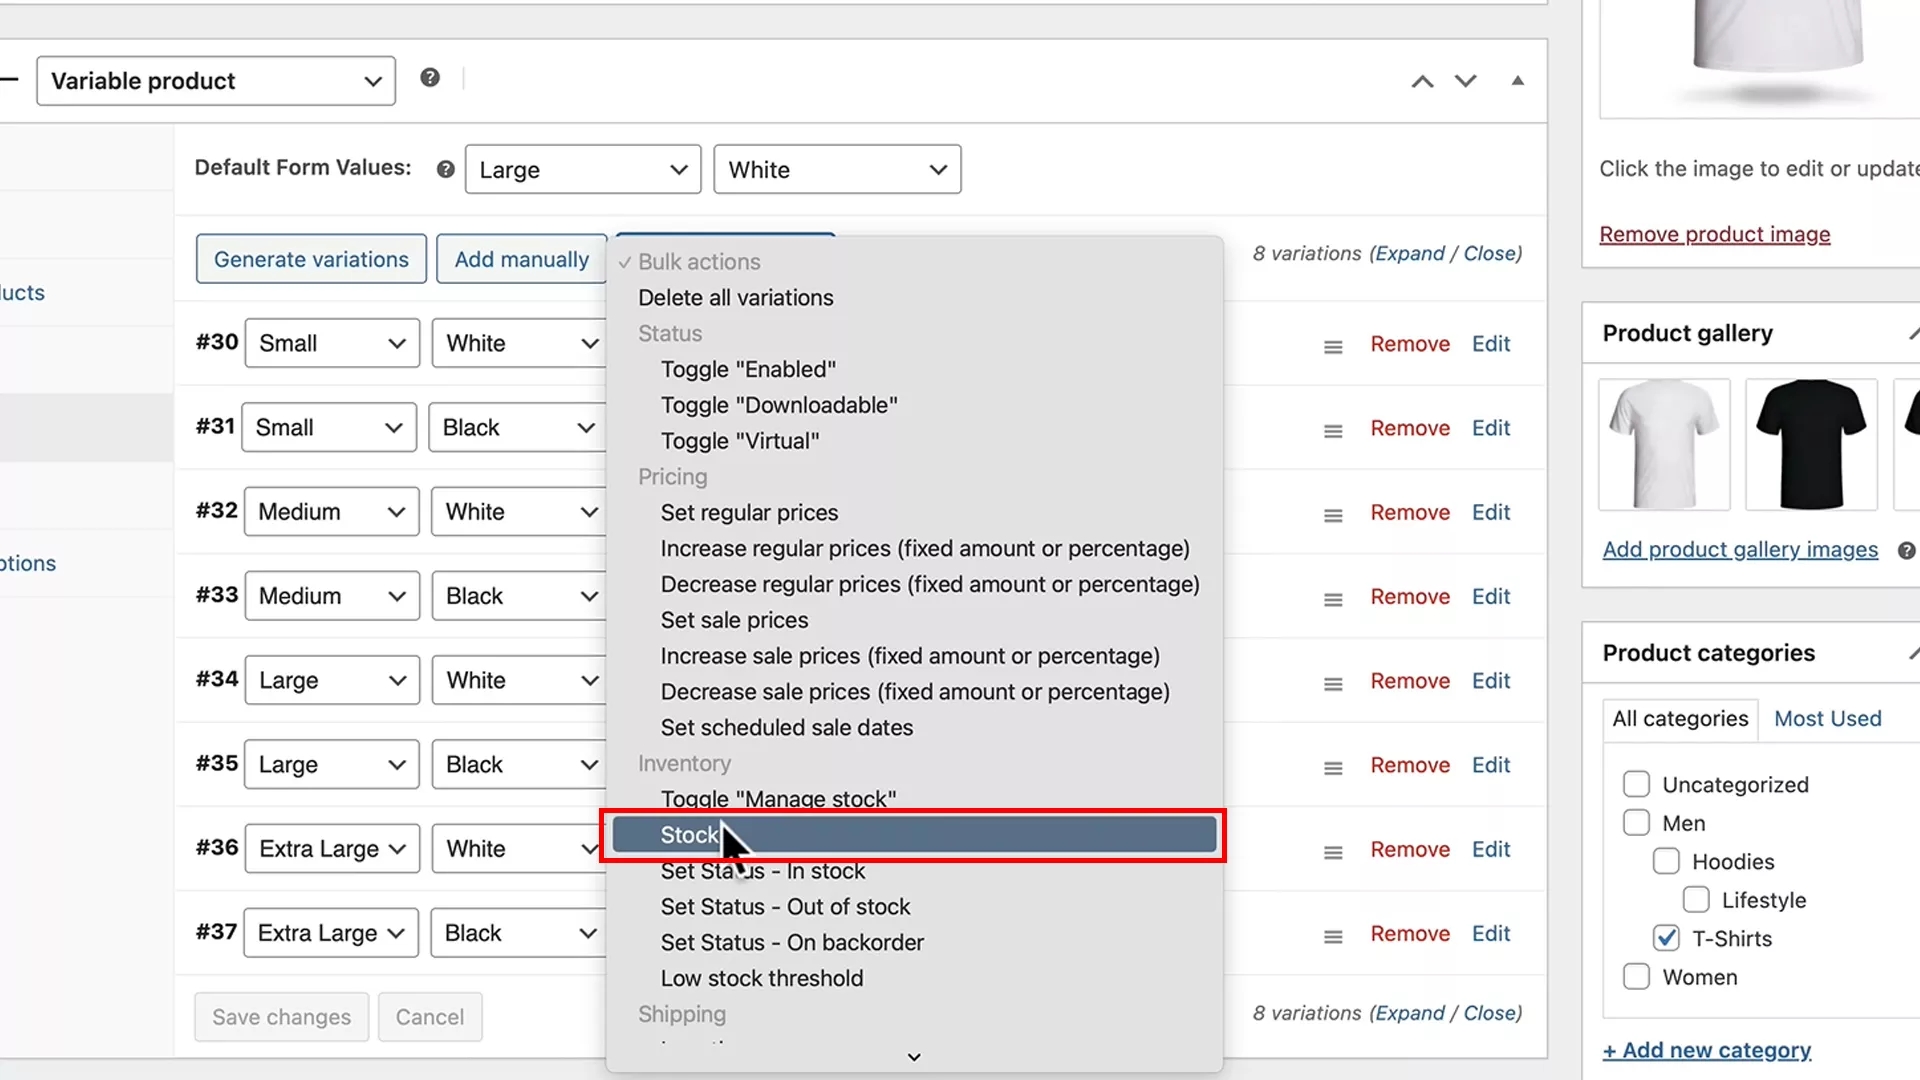The height and width of the screenshot is (1080, 1920).
Task: Click the help icon beside Add product gallery images
Action: click(x=1906, y=550)
